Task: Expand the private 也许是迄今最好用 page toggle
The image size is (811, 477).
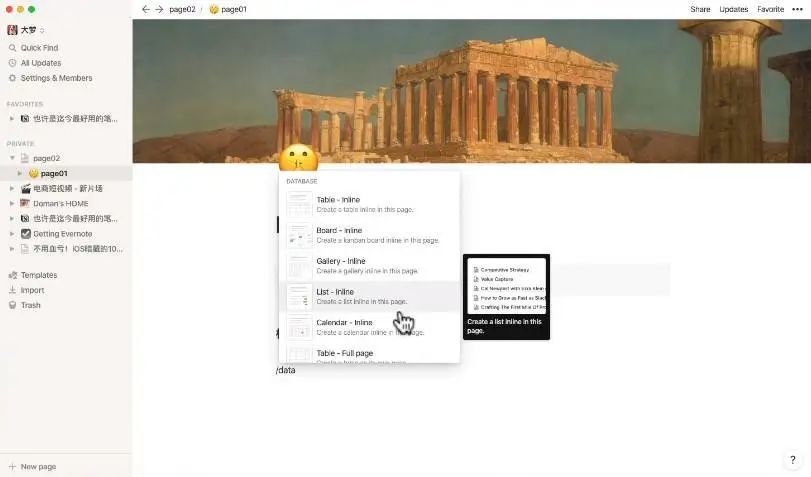Action: tap(12, 218)
